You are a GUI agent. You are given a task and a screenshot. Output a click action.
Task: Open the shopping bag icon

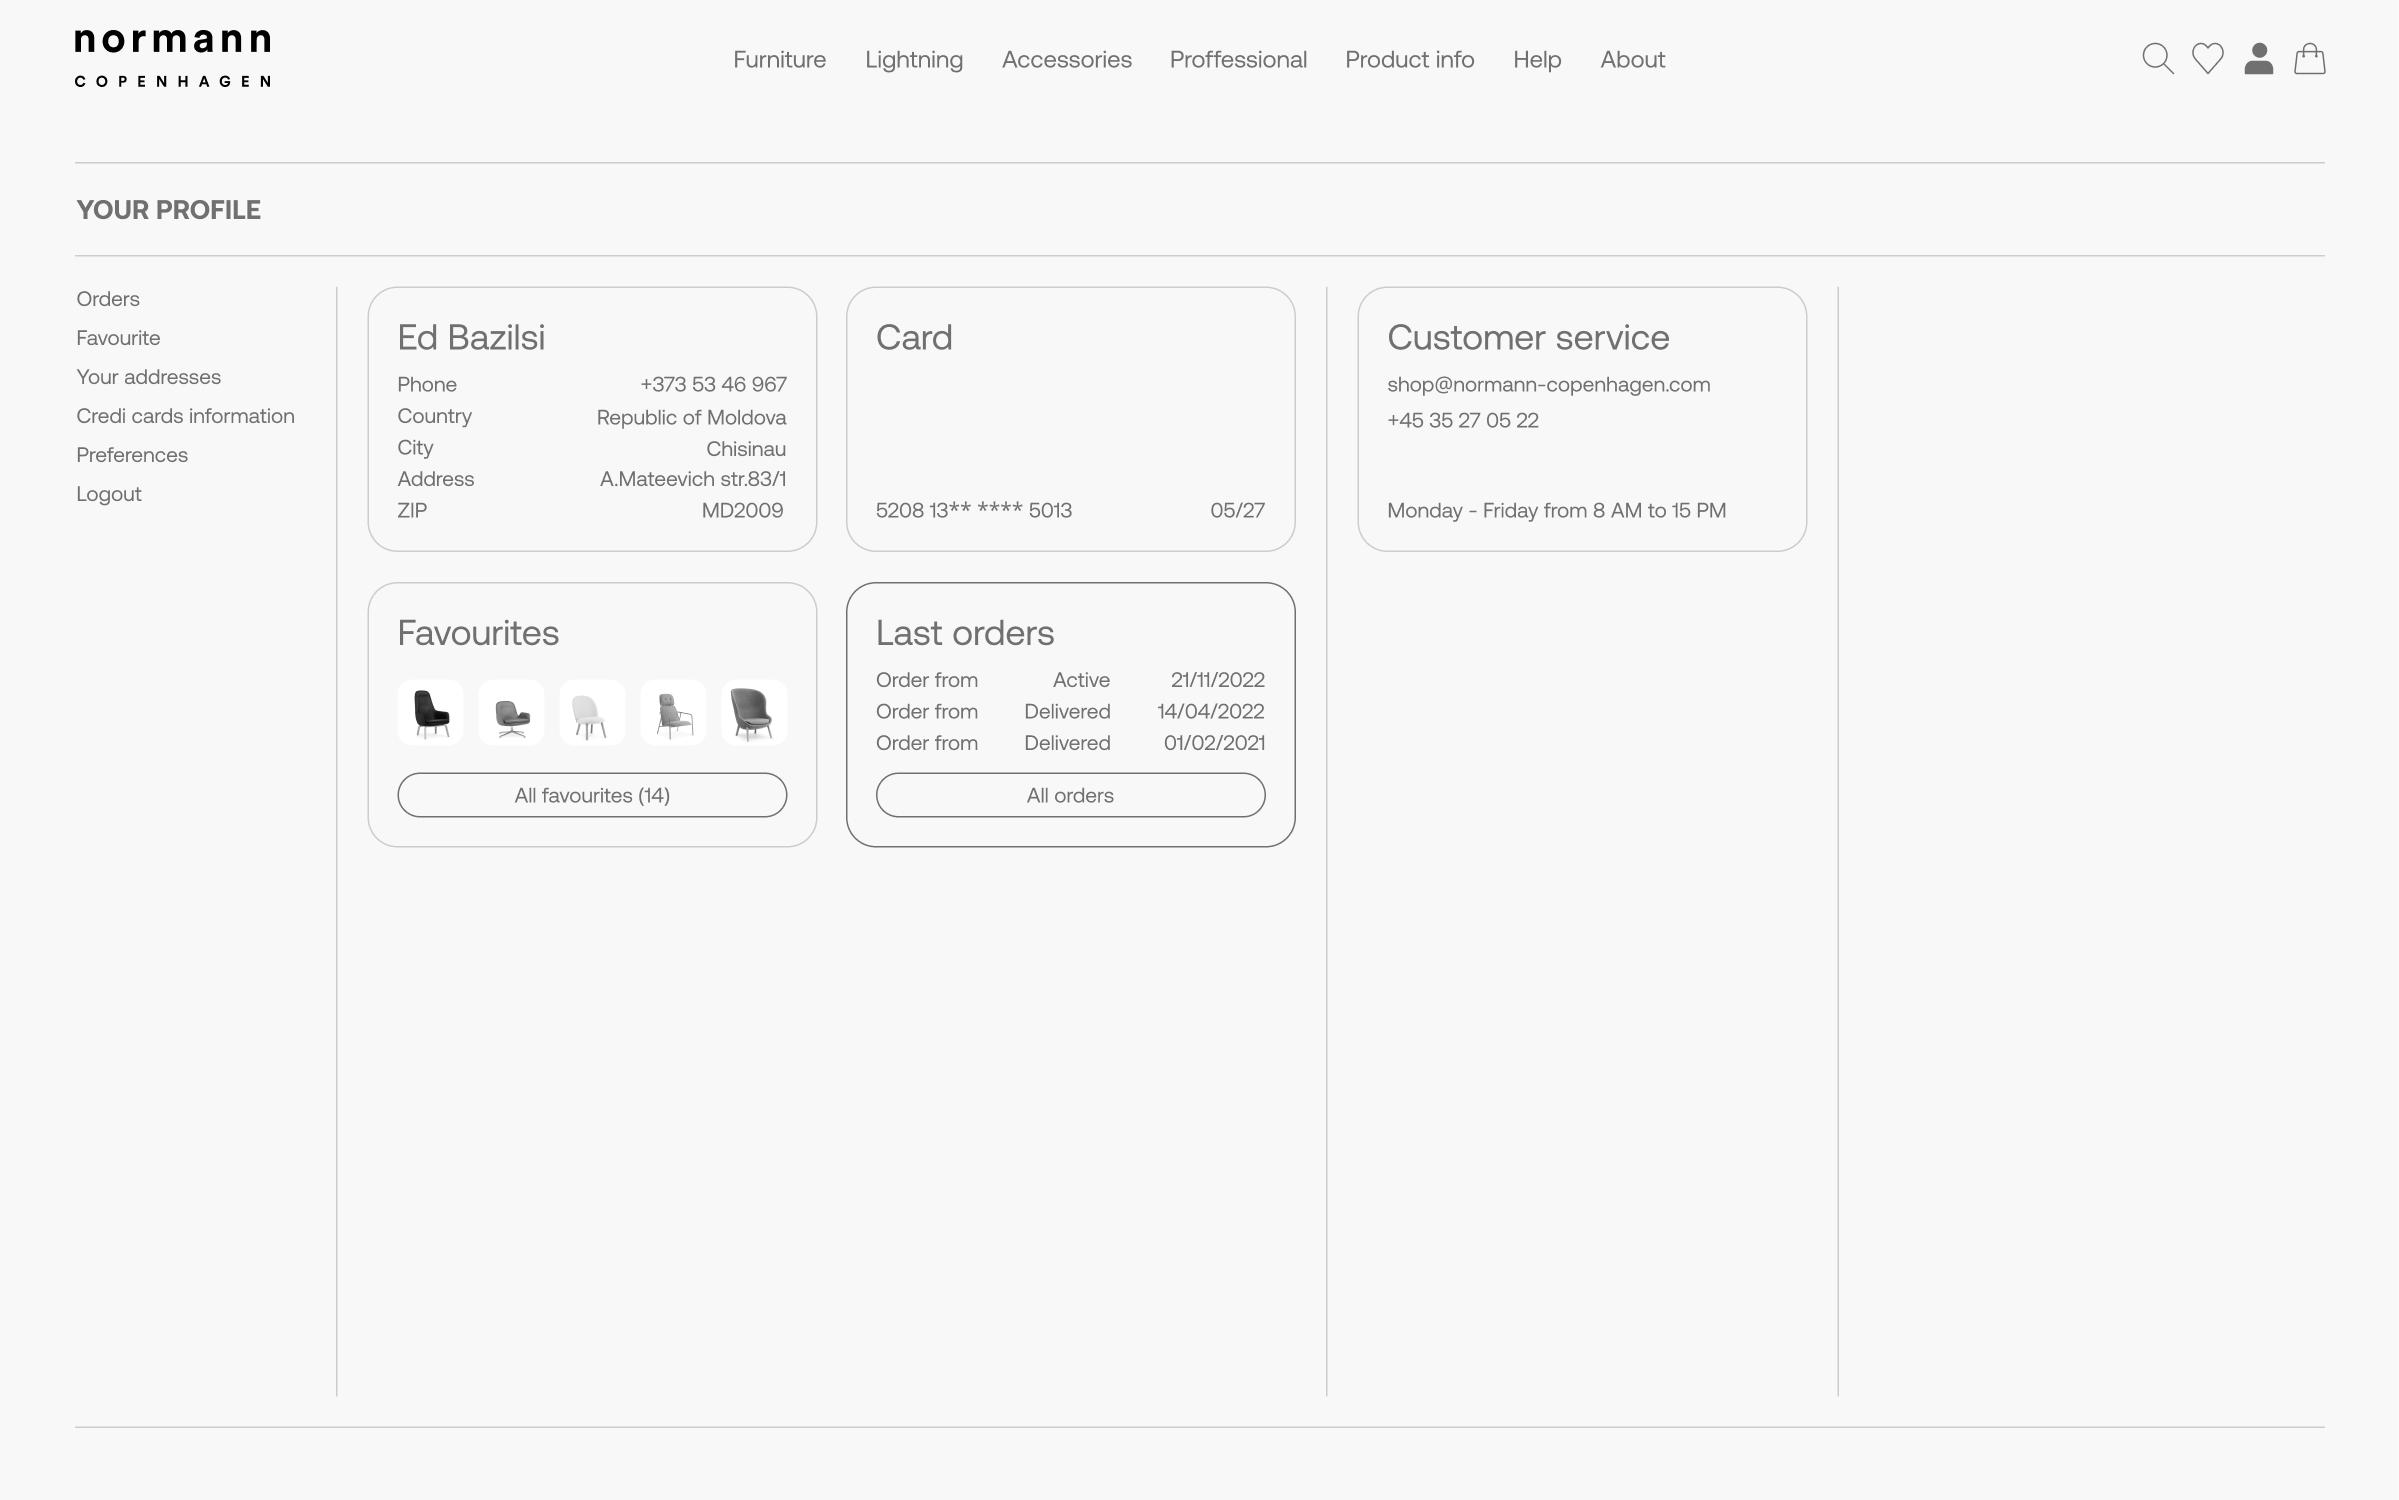(x=2310, y=59)
